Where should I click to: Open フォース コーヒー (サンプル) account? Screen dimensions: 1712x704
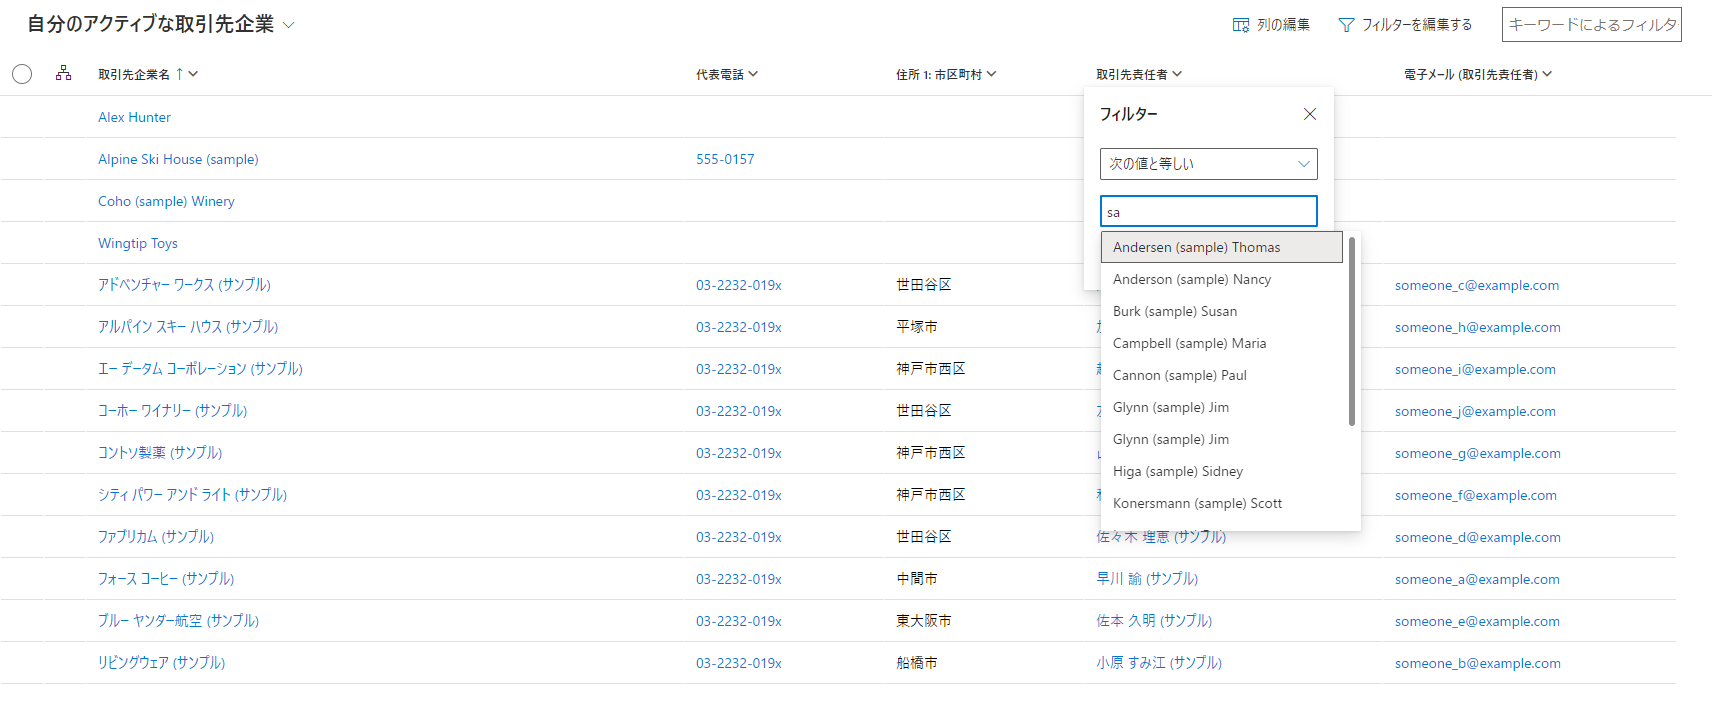[166, 579]
